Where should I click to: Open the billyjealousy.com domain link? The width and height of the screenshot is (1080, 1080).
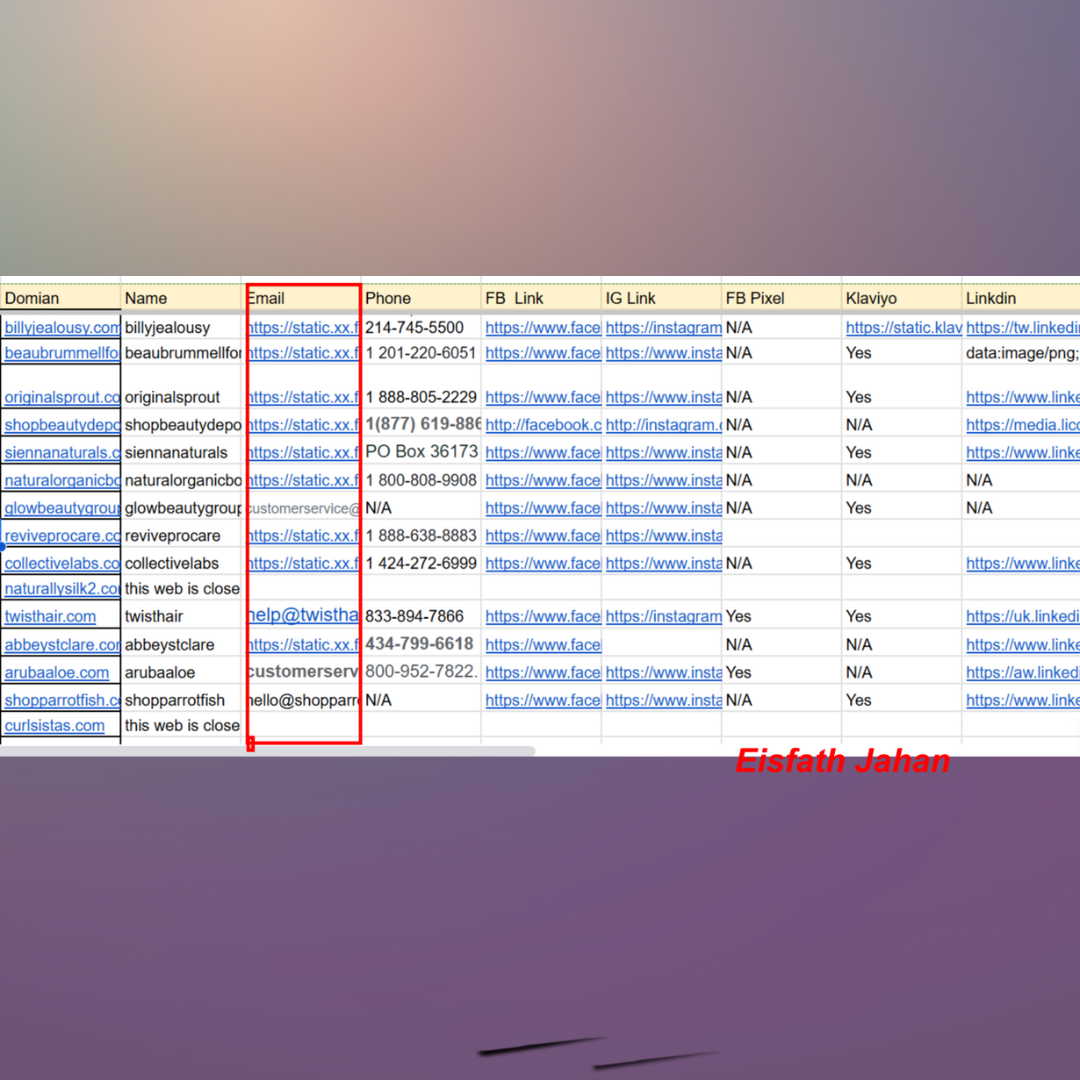[62, 328]
